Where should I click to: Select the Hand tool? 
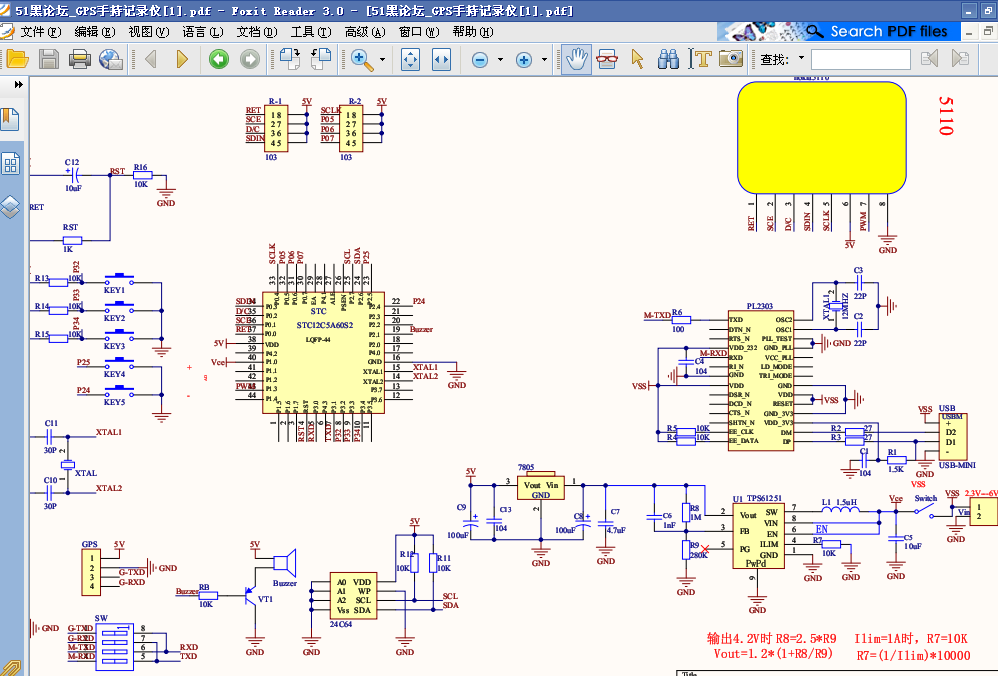click(576, 59)
